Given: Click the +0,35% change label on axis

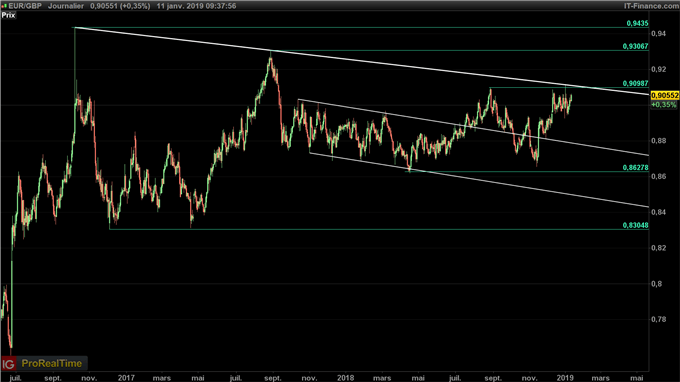Looking at the screenshot, I should pos(664,105).
